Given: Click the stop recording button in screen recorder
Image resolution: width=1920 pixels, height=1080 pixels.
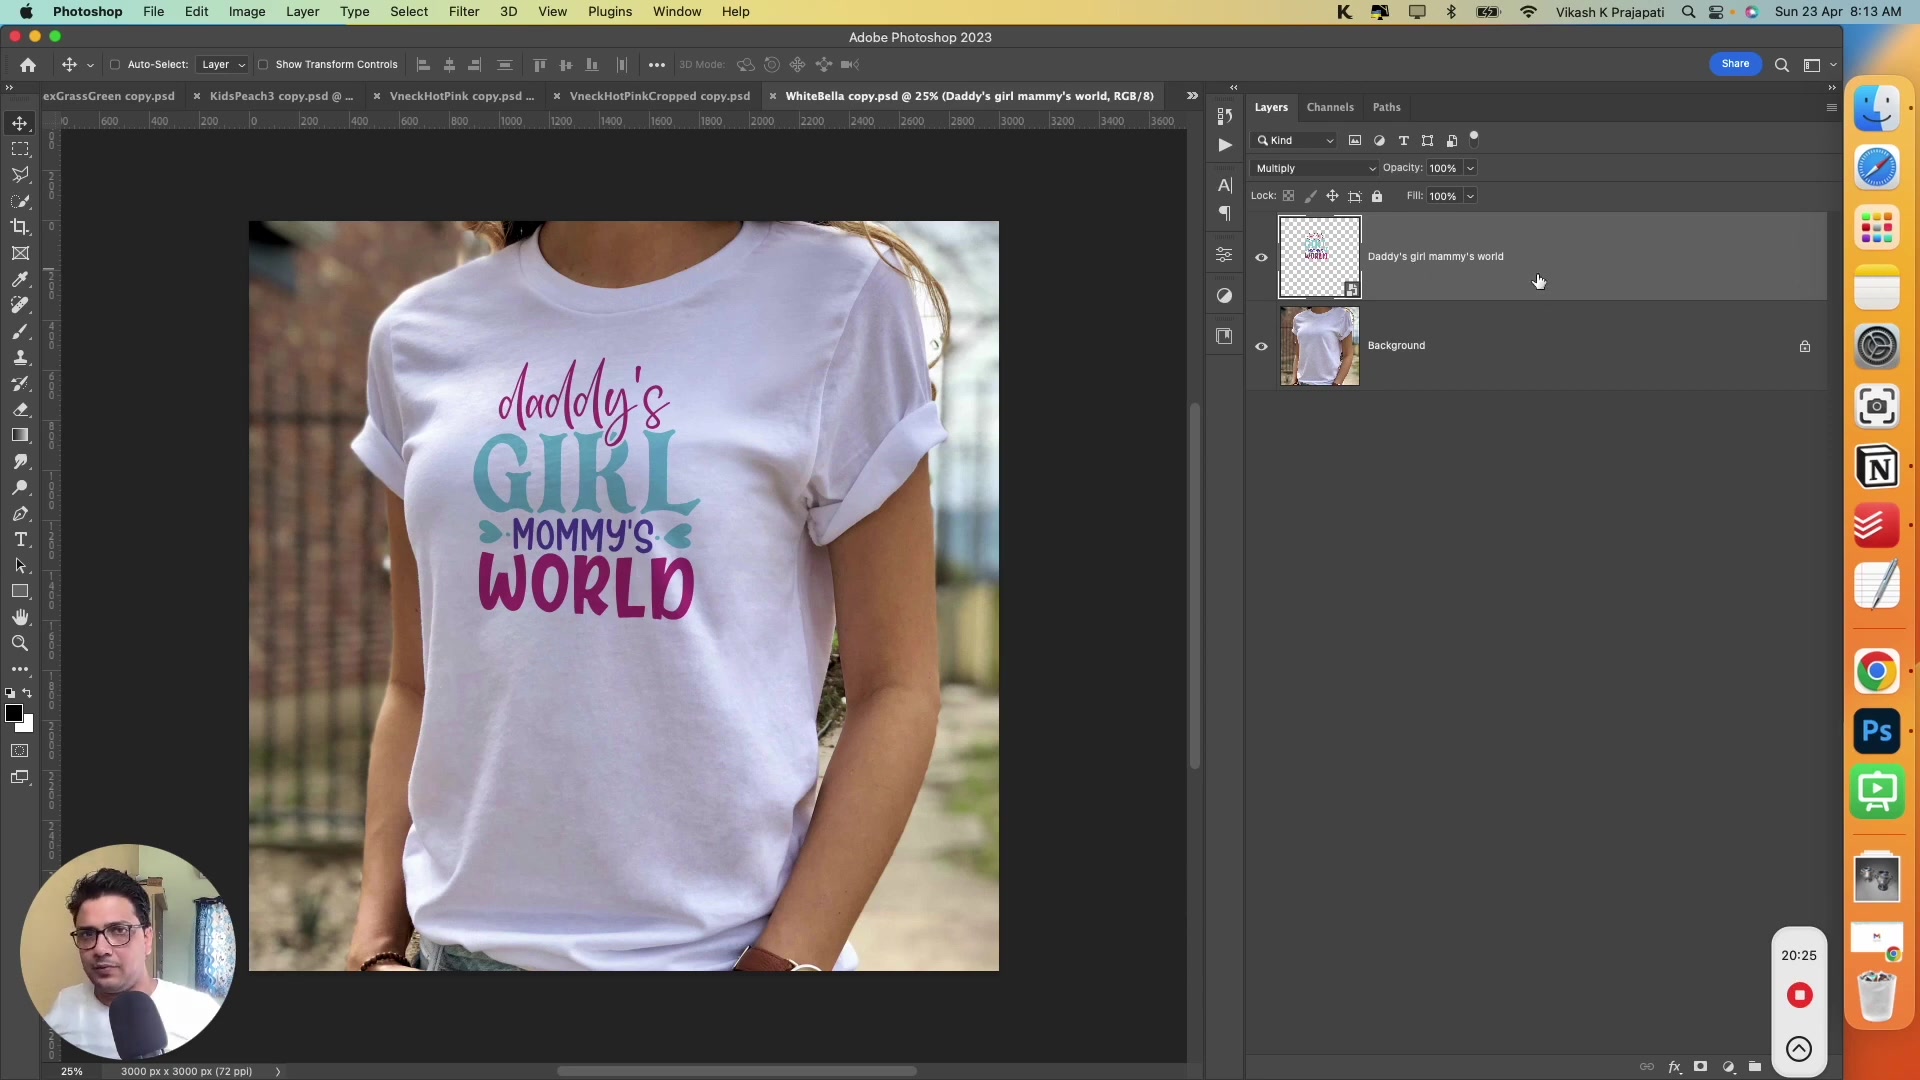Looking at the screenshot, I should pos(1798,995).
